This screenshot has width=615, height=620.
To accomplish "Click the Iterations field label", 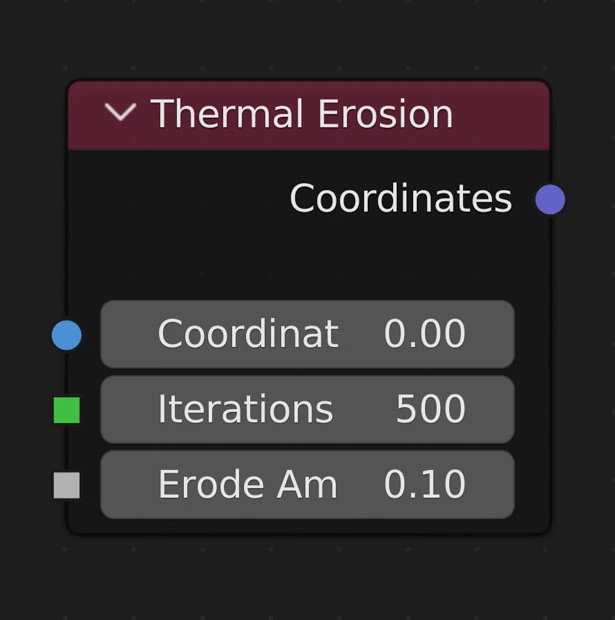I will (245, 409).
